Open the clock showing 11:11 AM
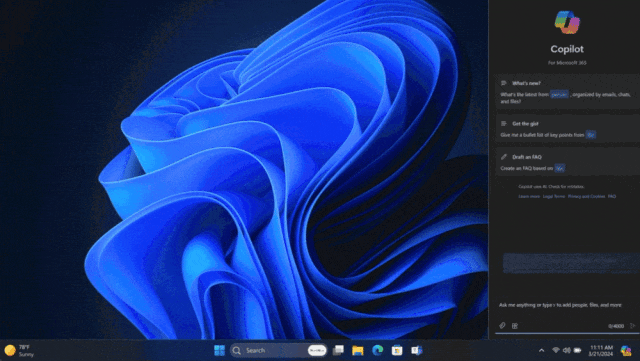 click(600, 350)
